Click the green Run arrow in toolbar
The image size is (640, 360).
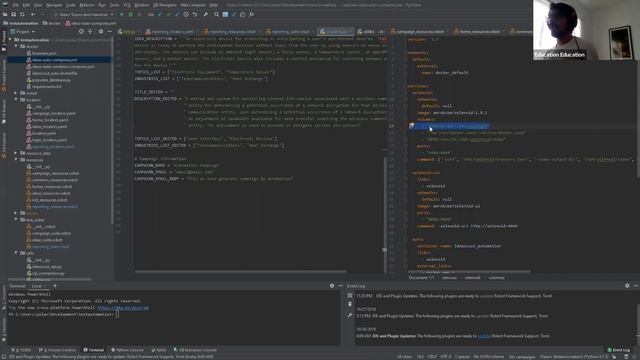coord(122,14)
